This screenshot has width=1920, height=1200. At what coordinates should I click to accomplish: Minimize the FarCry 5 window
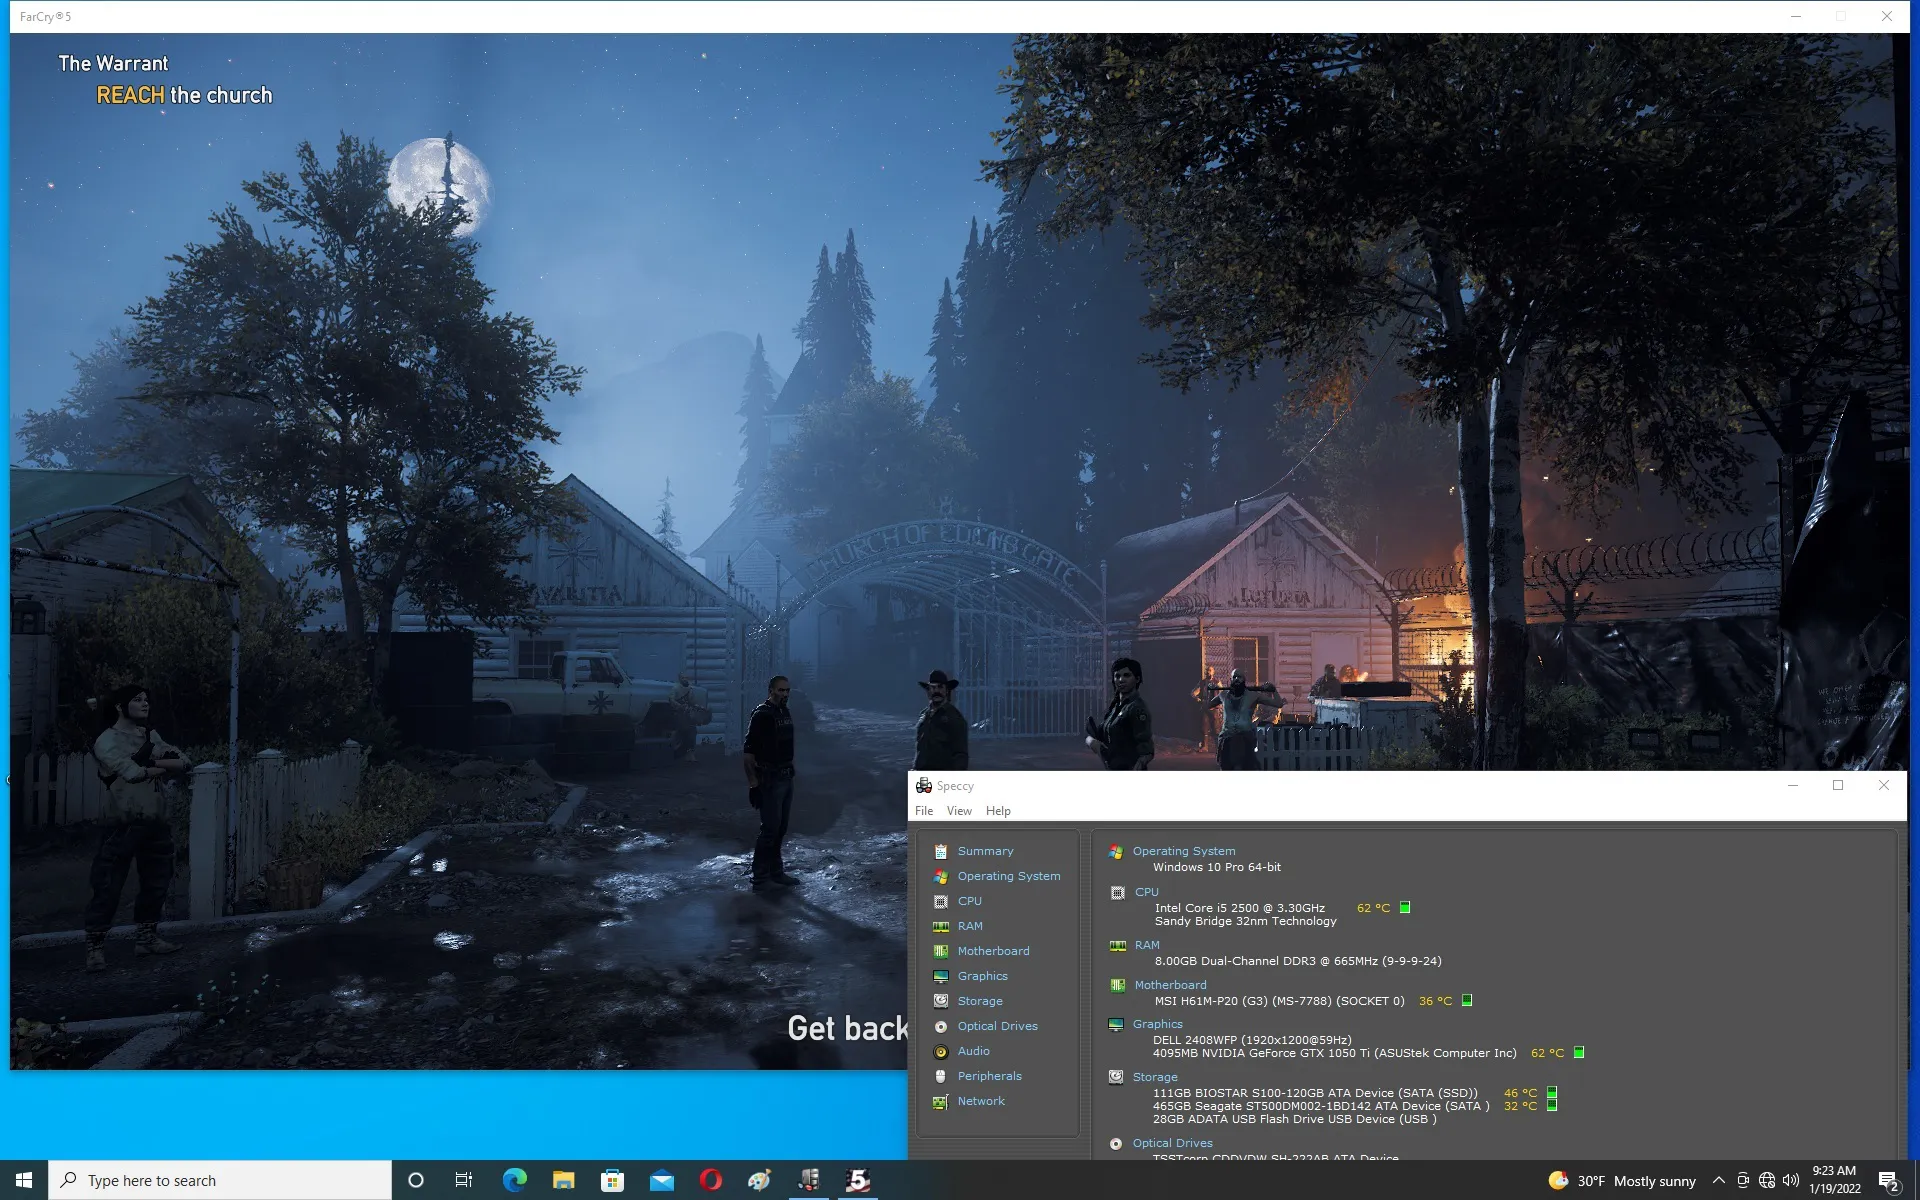point(1796,16)
